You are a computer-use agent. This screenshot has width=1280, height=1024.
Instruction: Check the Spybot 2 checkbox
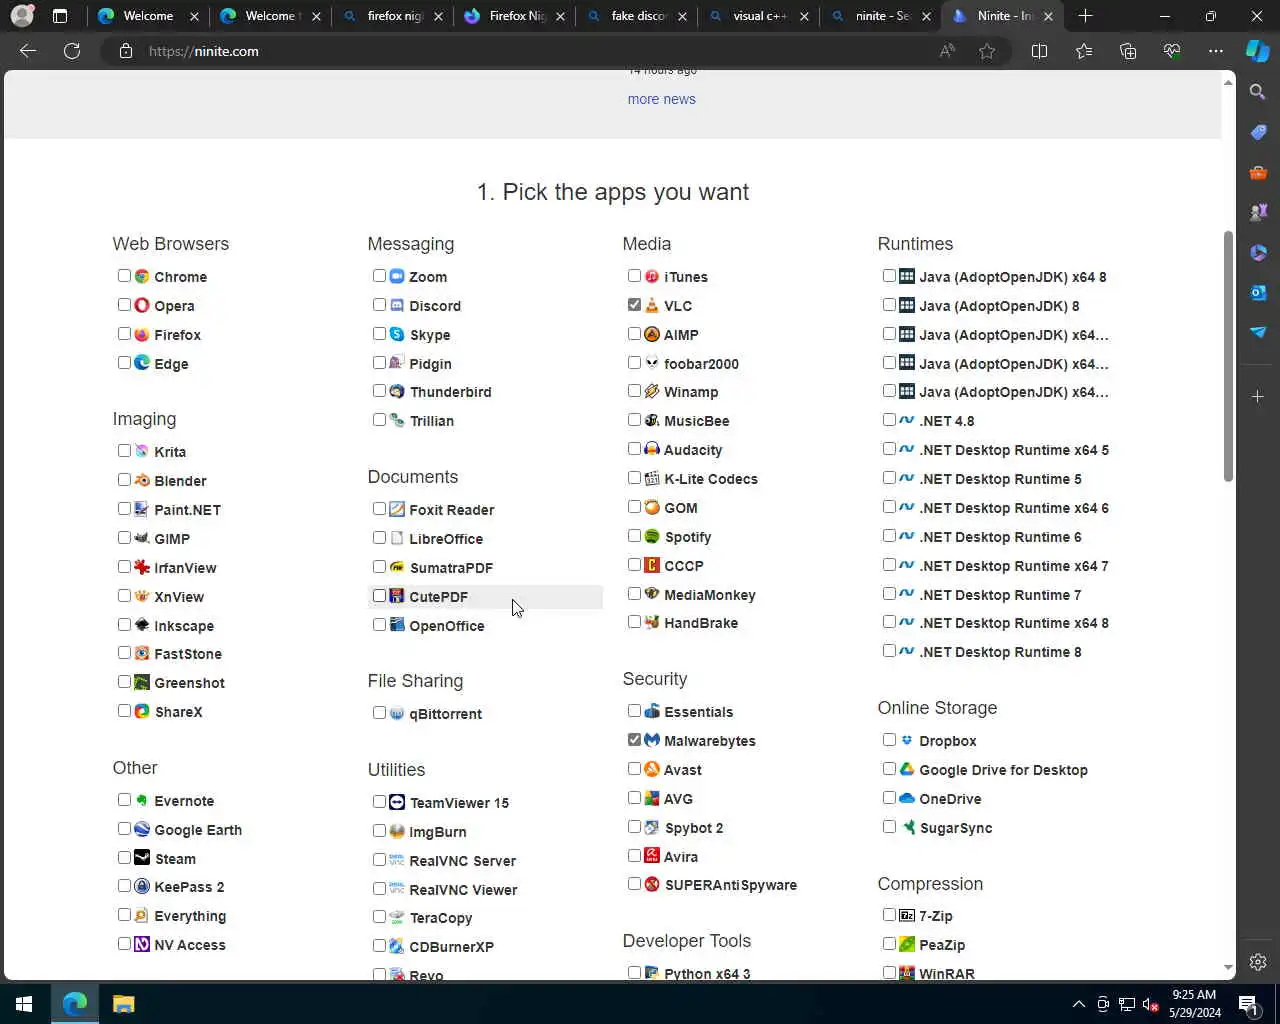click(x=634, y=827)
